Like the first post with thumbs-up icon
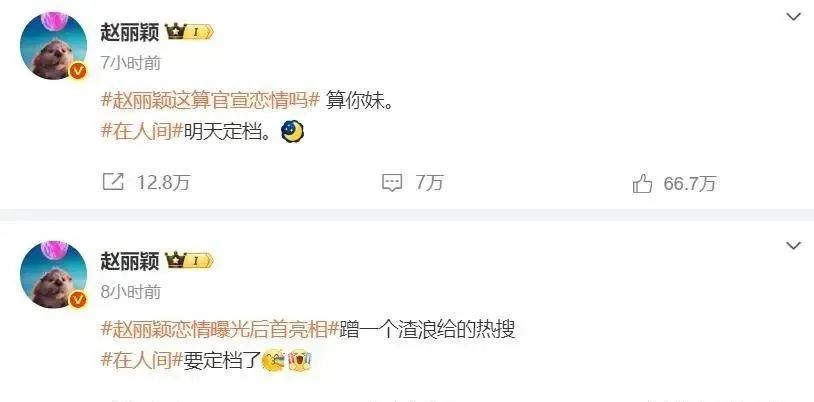 [x=642, y=183]
